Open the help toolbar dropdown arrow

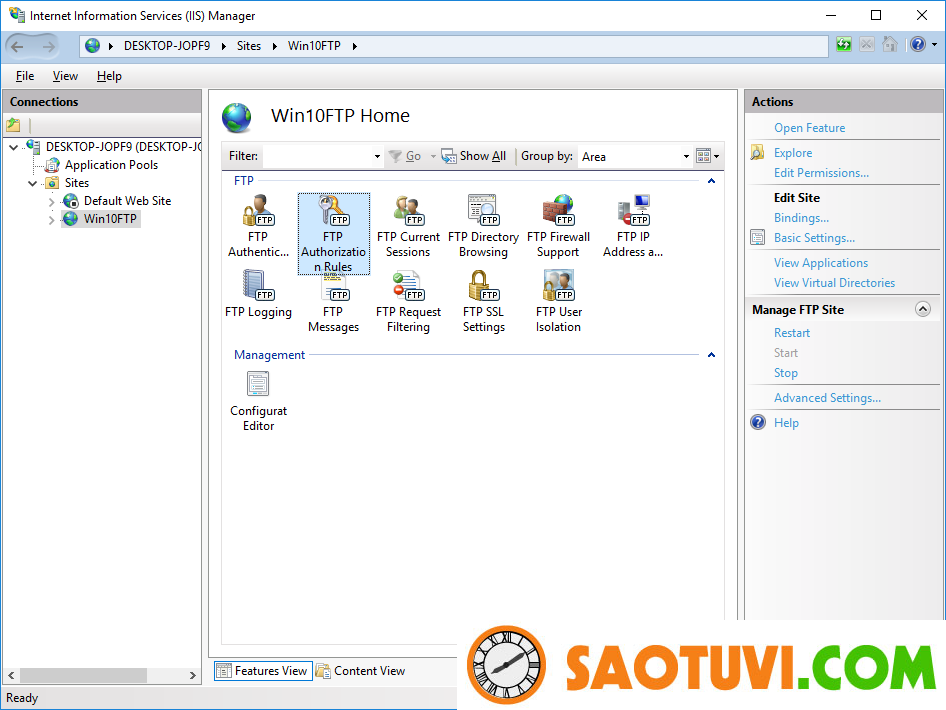tap(935, 45)
